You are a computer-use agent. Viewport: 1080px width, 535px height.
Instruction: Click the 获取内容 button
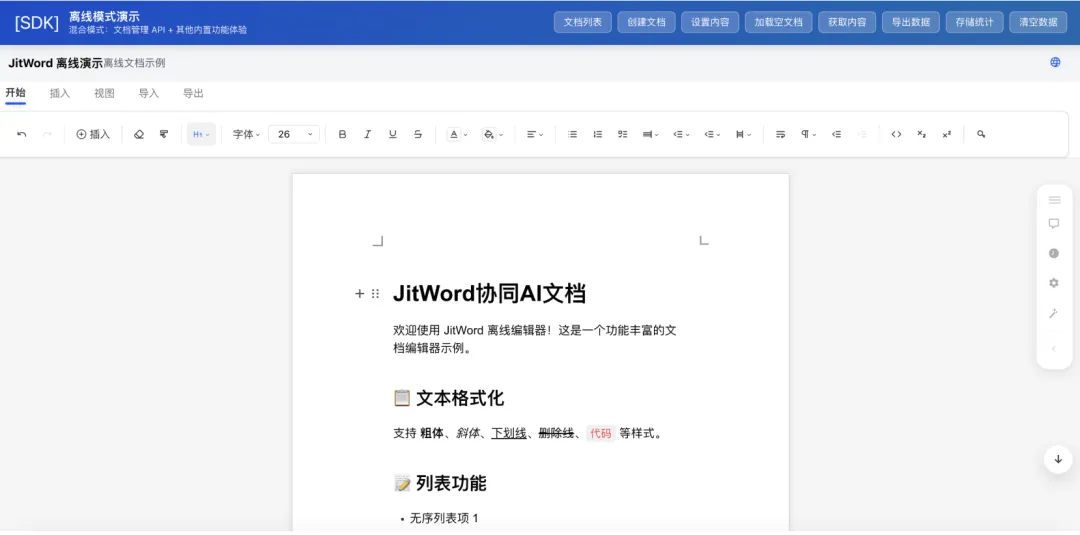847,22
